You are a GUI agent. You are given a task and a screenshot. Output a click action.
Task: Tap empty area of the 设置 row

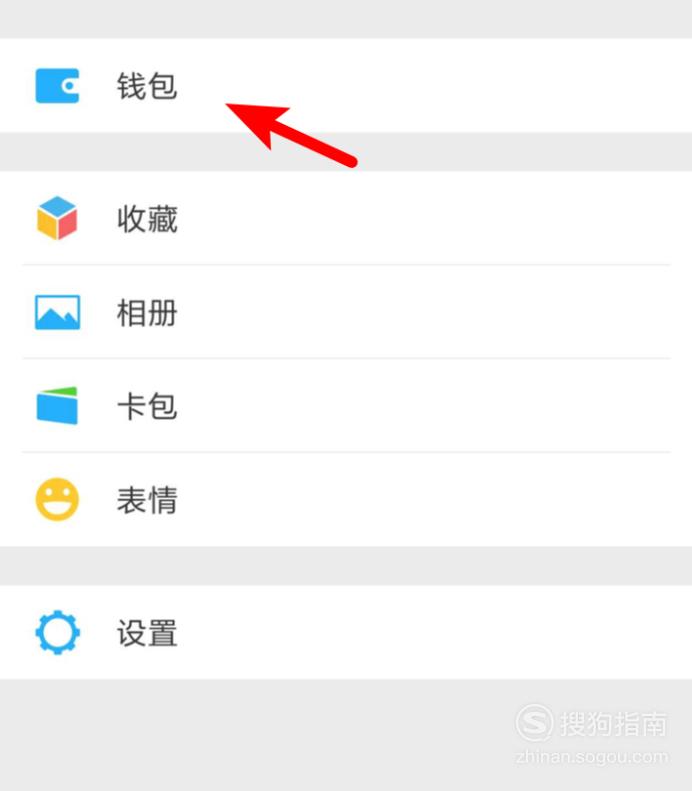point(424,632)
